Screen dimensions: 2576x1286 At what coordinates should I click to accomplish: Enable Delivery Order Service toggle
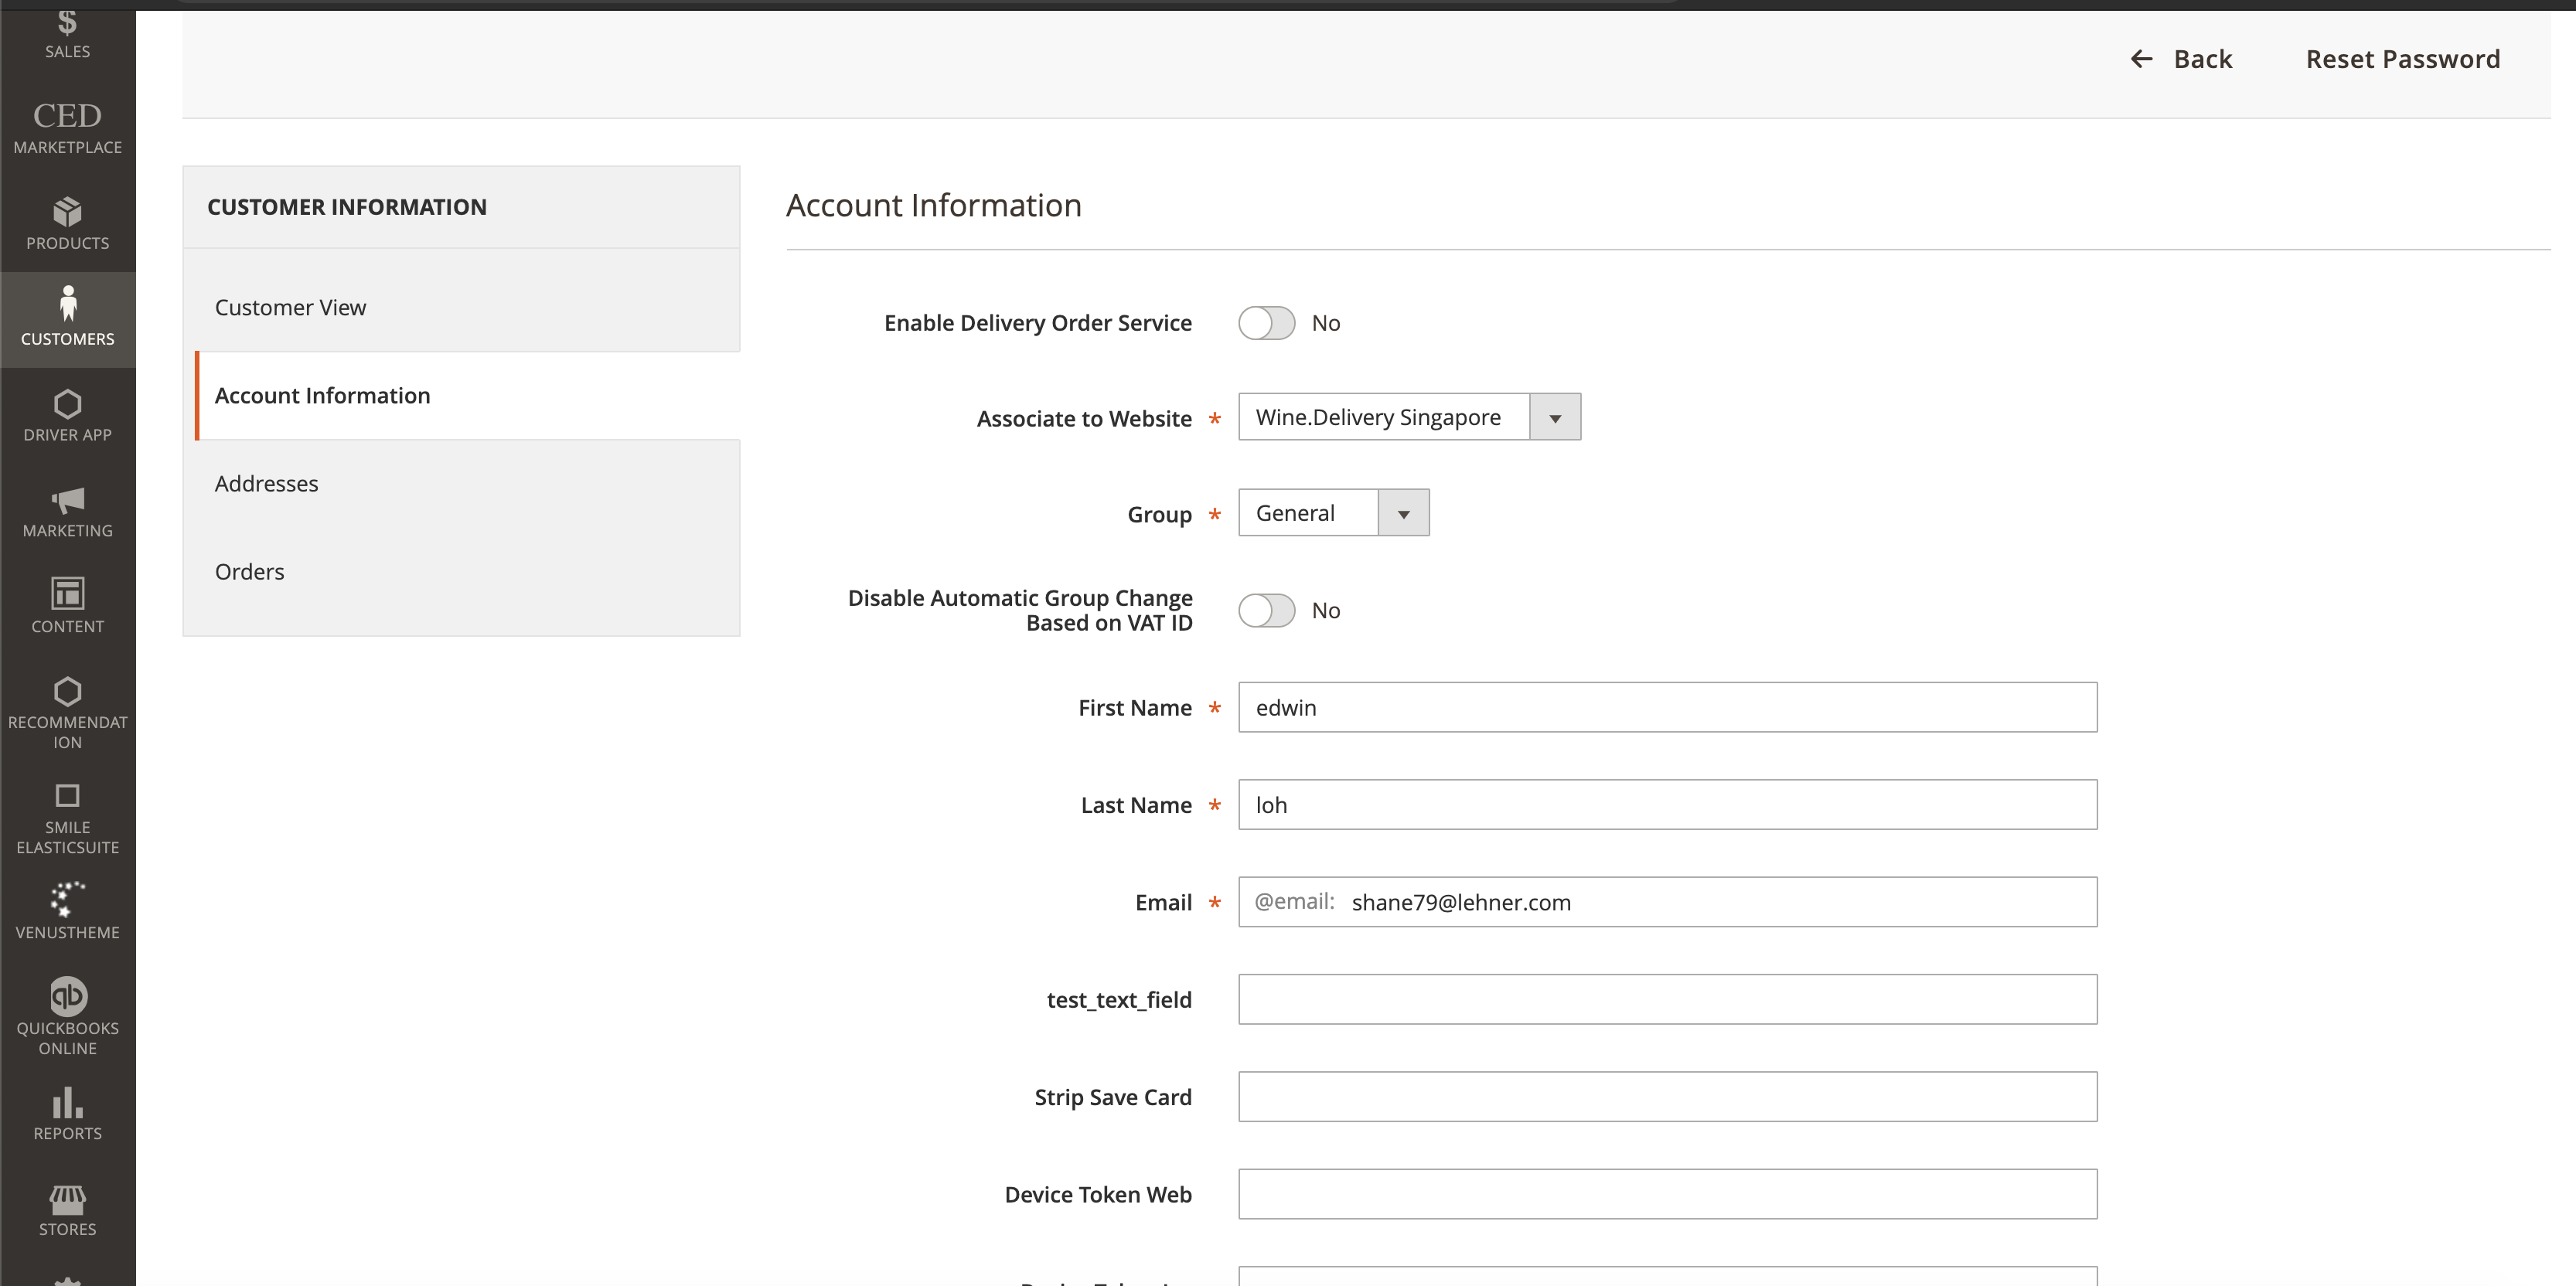click(x=1265, y=322)
